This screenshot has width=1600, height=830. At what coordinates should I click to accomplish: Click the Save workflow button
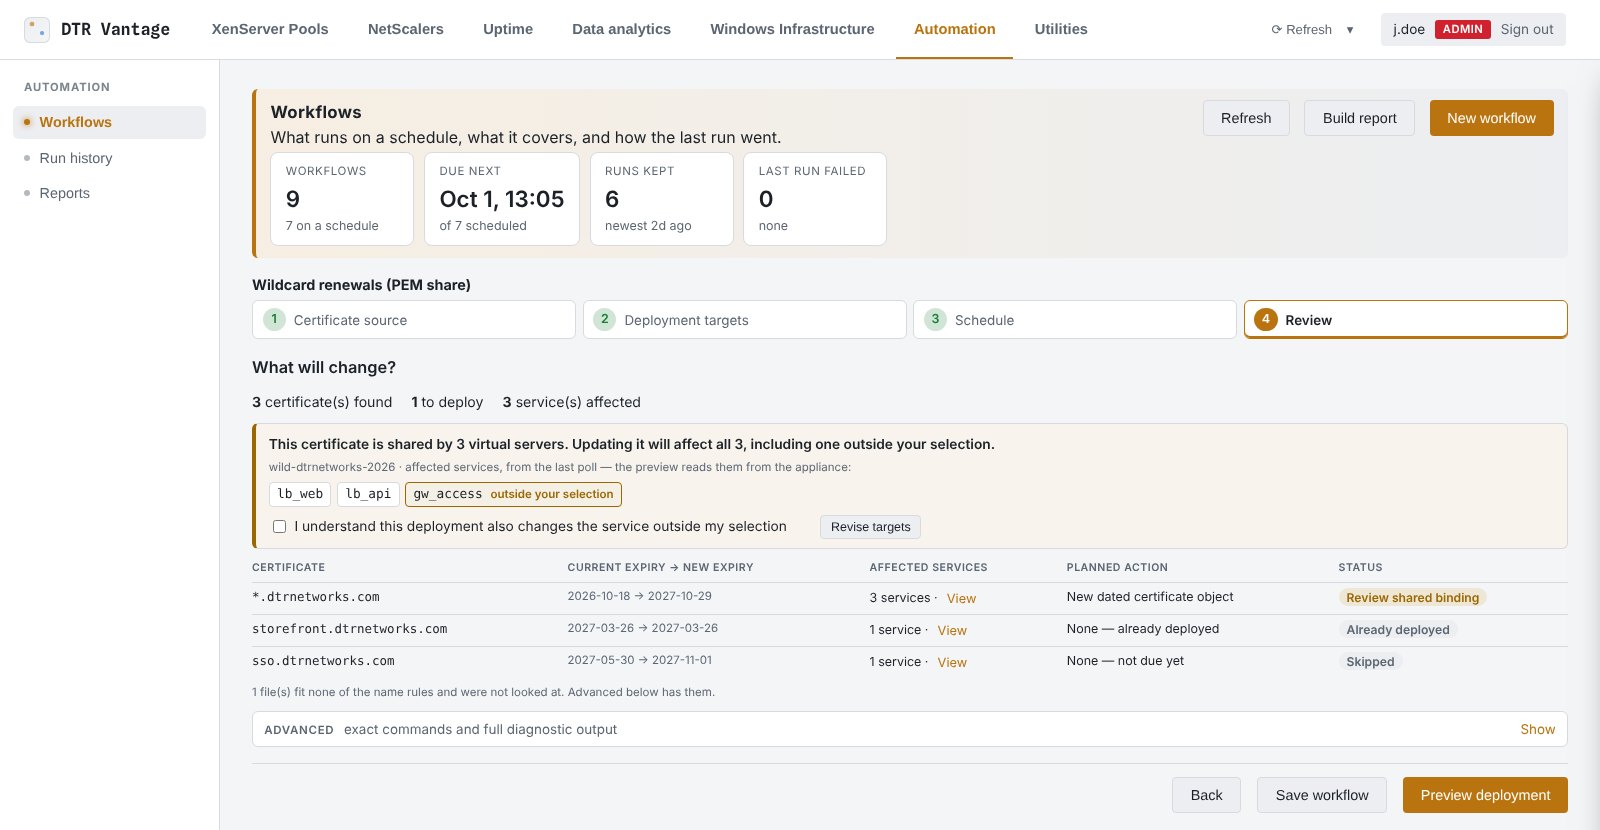pyautogui.click(x=1322, y=795)
